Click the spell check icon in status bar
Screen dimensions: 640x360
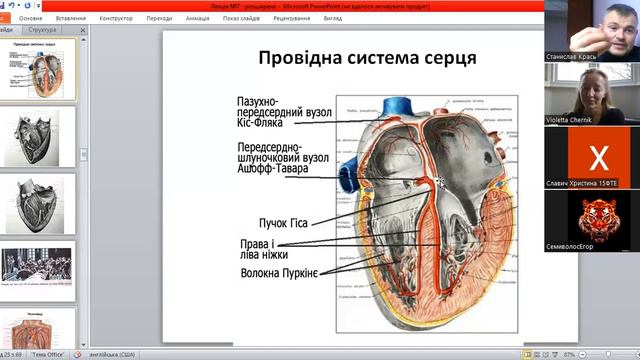[78, 355]
